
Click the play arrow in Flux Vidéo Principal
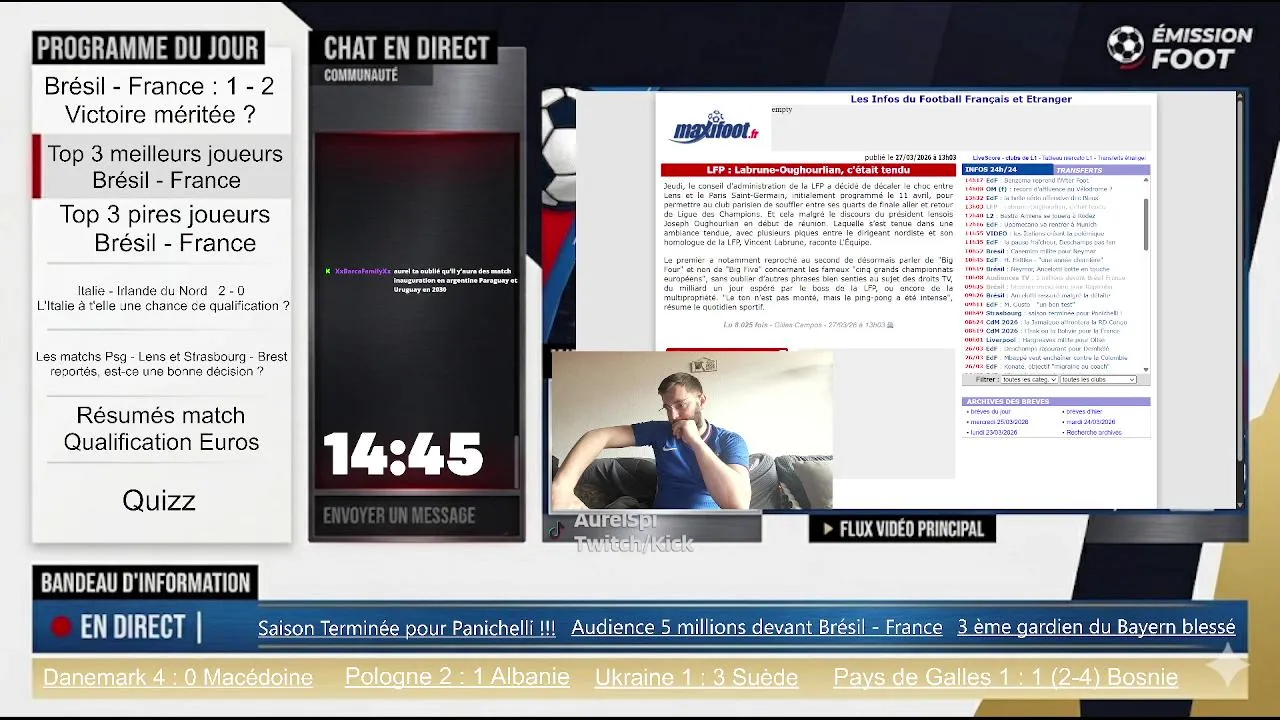pos(827,529)
